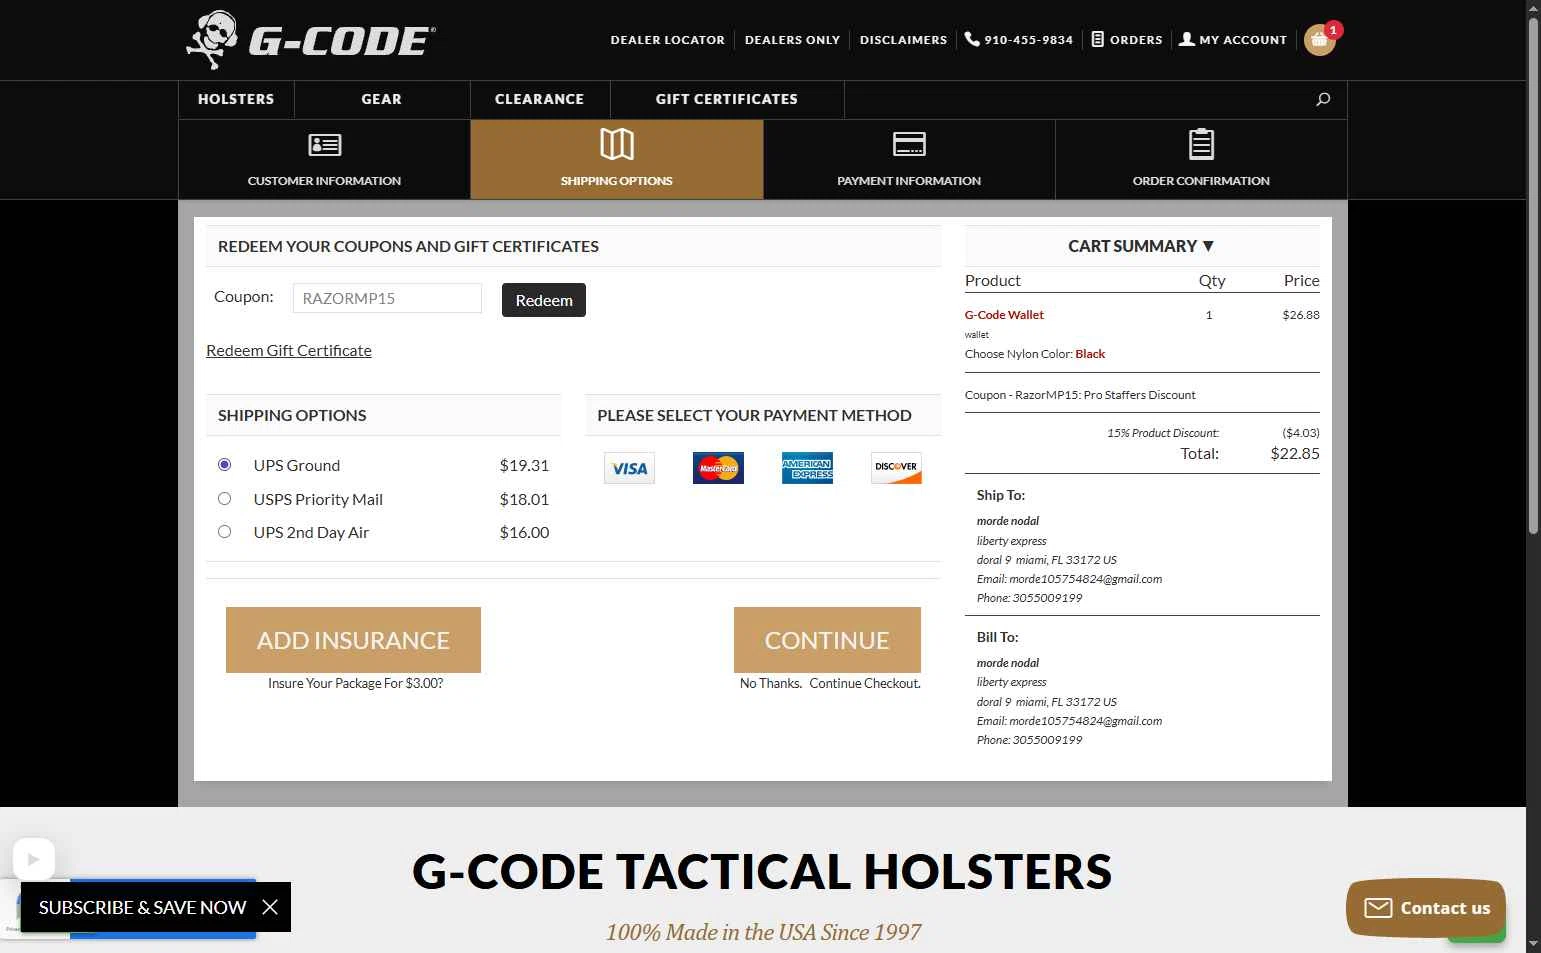Image resolution: width=1541 pixels, height=953 pixels.
Task: Select the Visa card logo
Action: [x=629, y=468]
